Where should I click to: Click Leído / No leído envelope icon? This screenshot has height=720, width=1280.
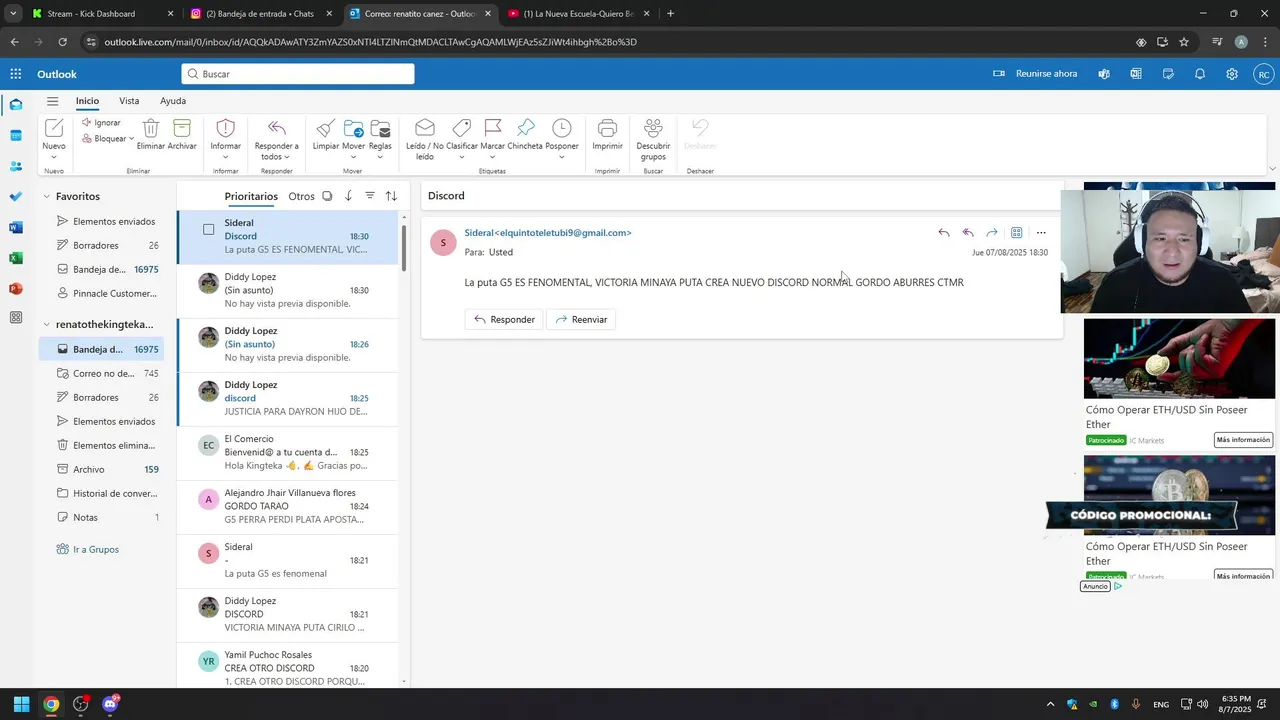pos(425,128)
